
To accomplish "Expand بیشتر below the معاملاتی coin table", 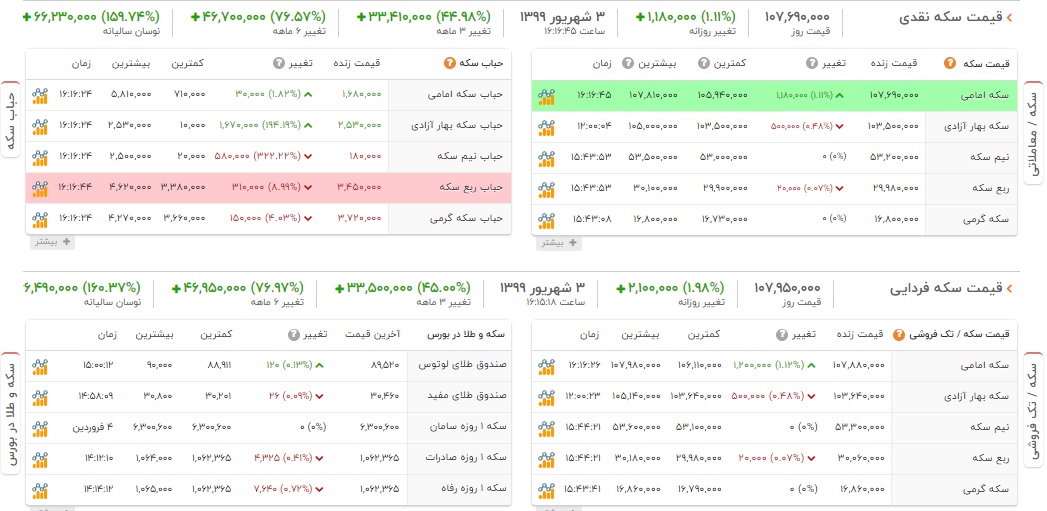I will coord(559,243).
